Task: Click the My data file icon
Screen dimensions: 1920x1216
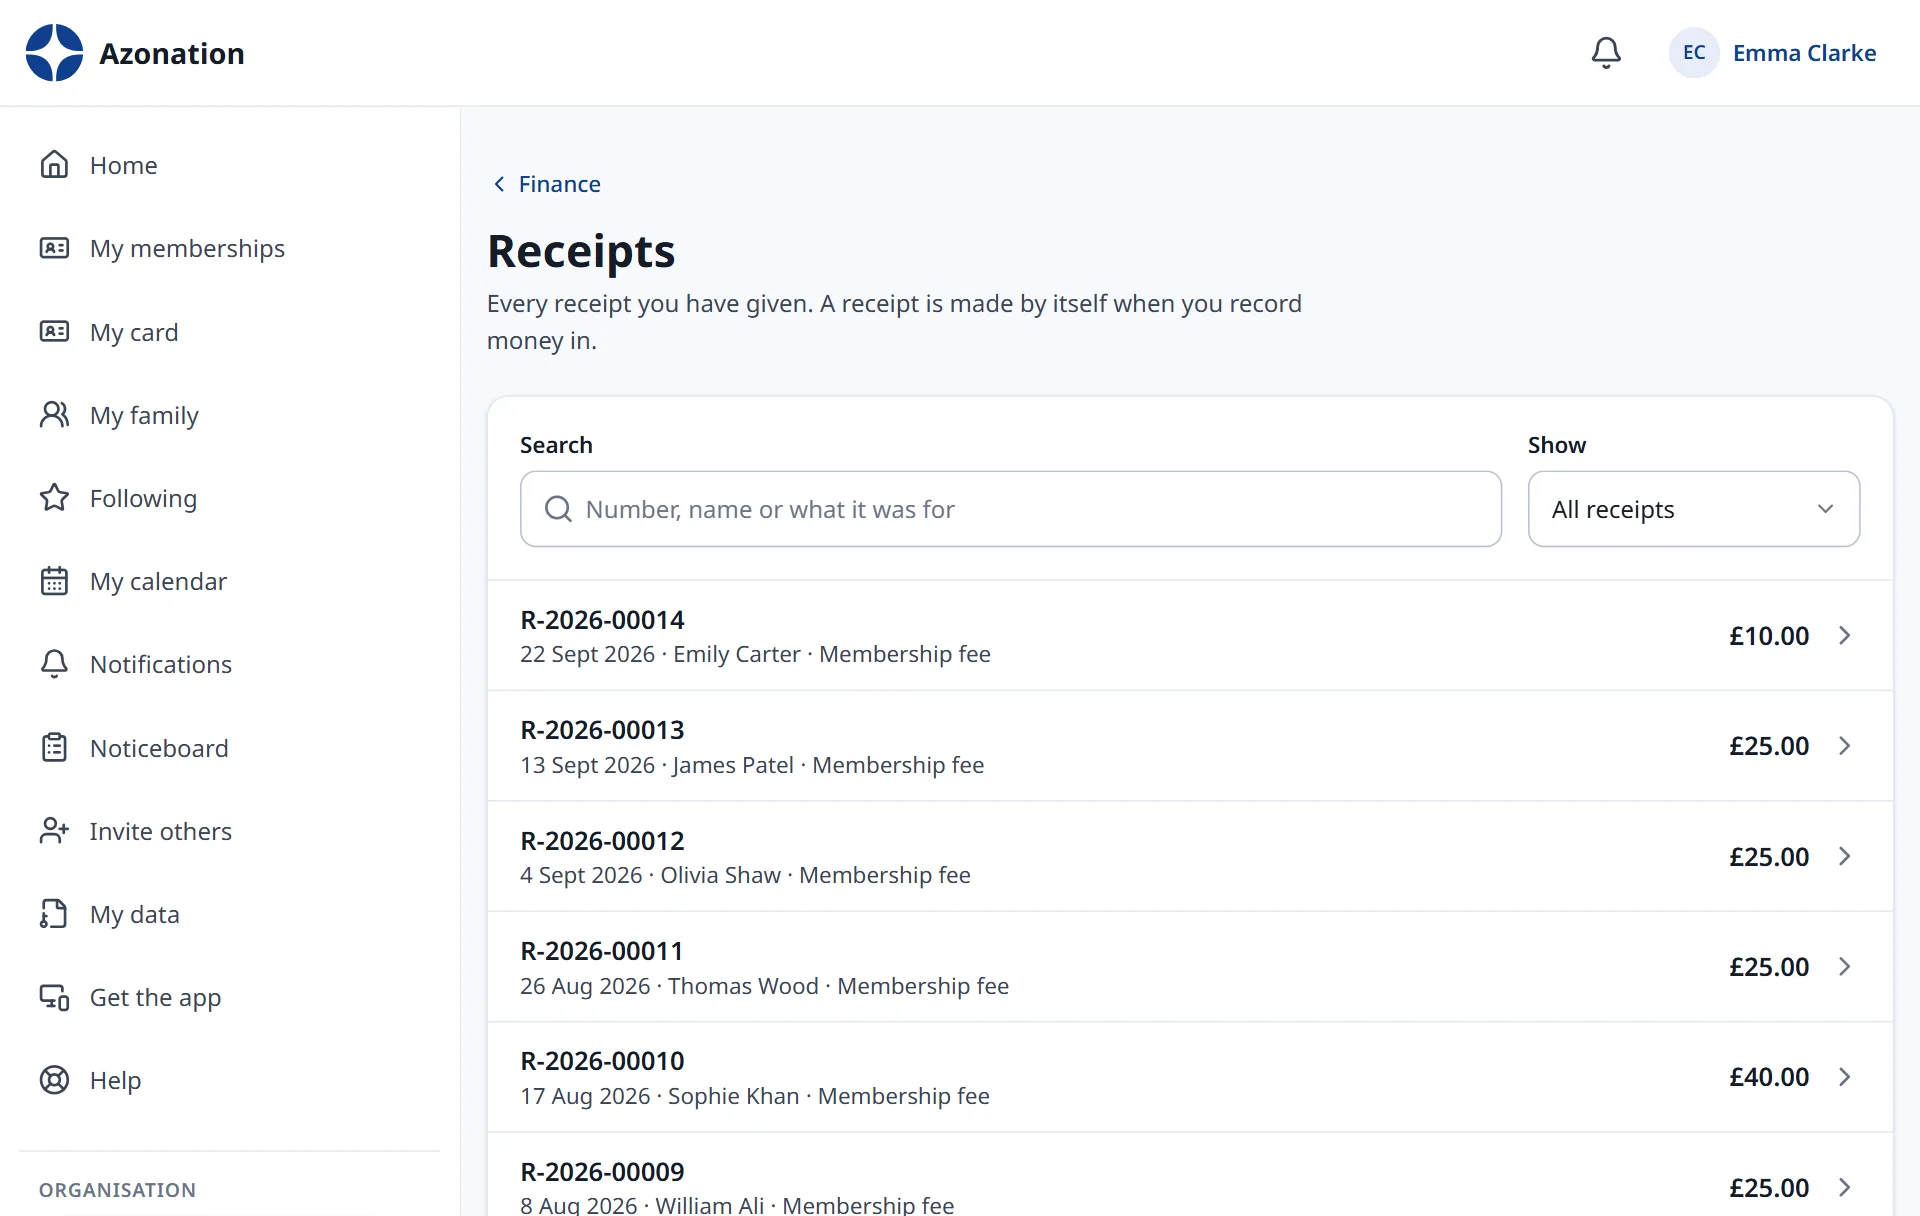Action: click(54, 914)
